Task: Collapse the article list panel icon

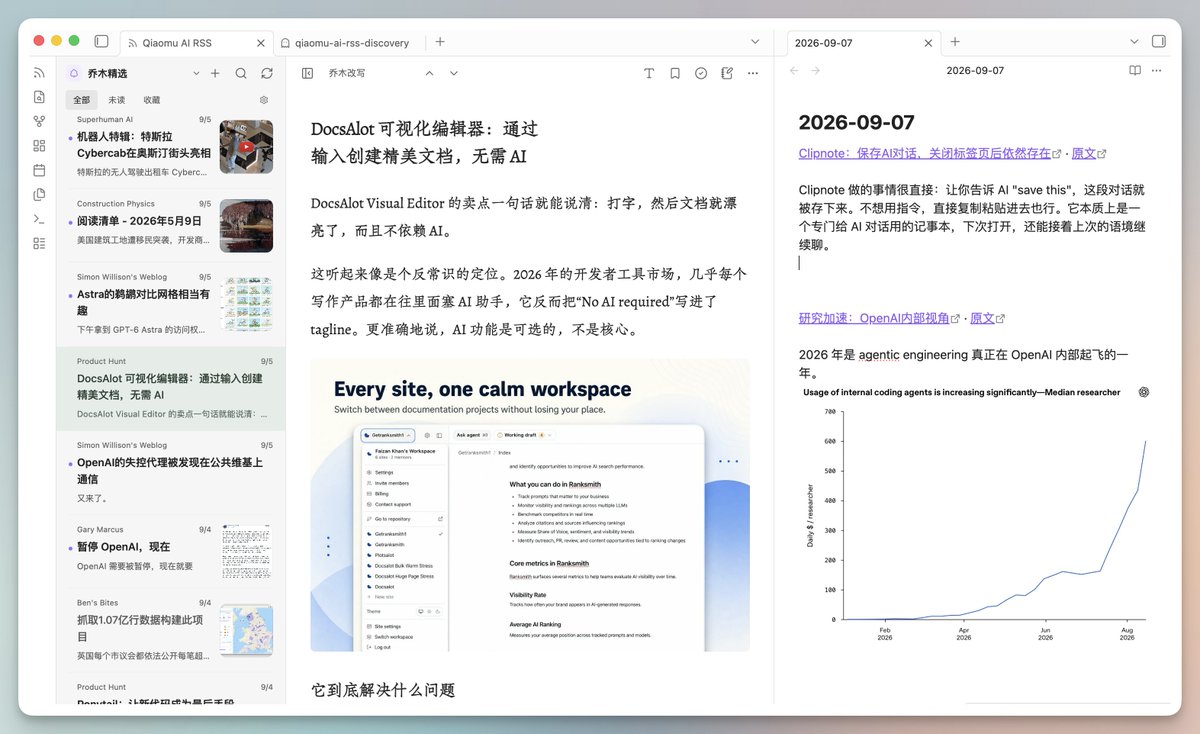Action: (307, 73)
